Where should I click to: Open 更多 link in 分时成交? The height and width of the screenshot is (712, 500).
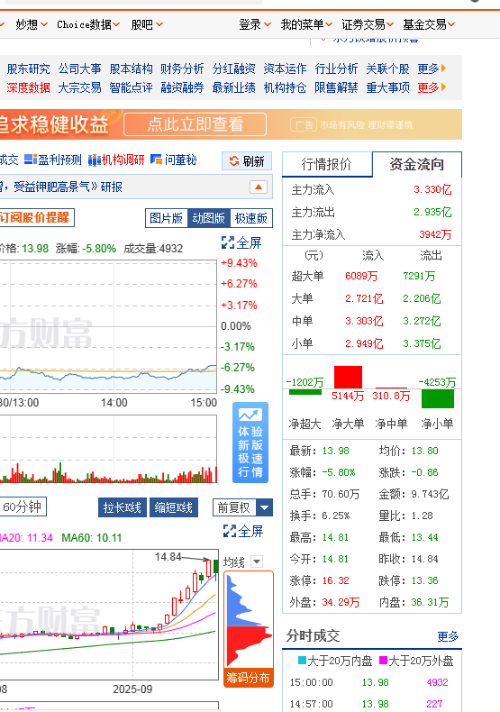tap(448, 637)
